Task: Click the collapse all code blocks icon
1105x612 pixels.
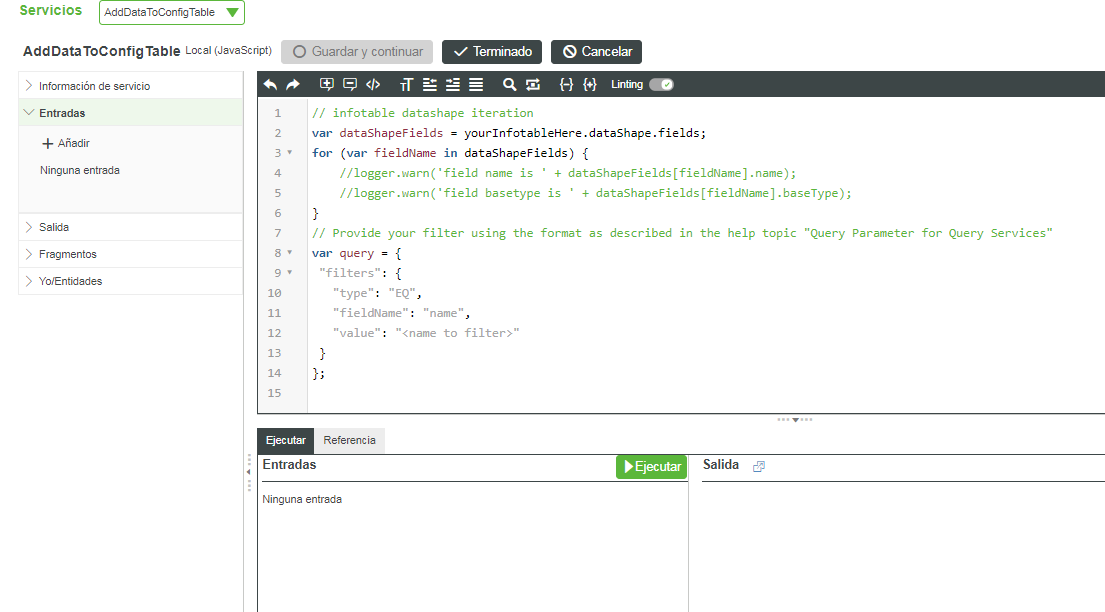Action: (566, 85)
